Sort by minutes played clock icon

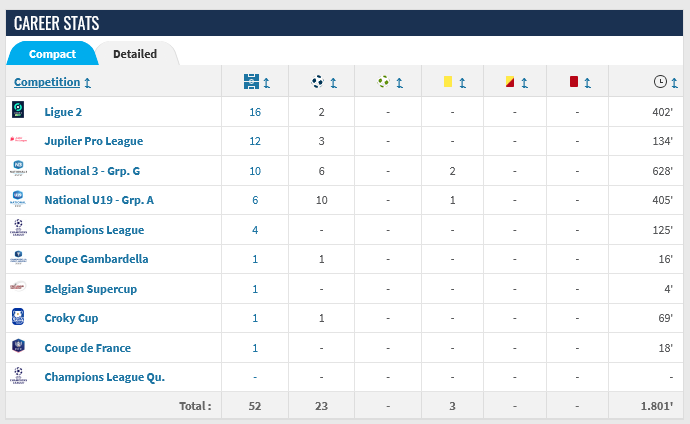pos(663,82)
